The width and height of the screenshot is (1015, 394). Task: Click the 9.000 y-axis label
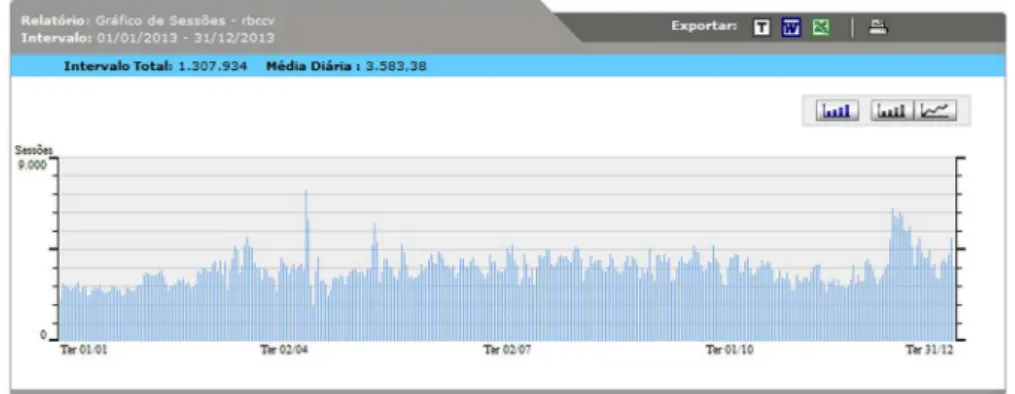(32, 165)
